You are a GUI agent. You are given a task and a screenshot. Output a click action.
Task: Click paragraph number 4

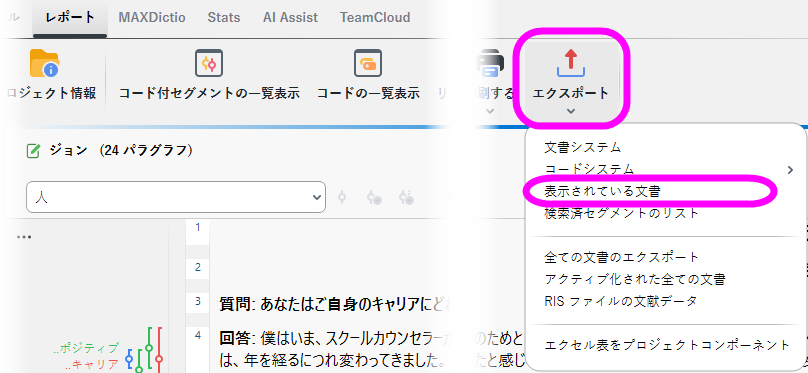click(x=198, y=335)
